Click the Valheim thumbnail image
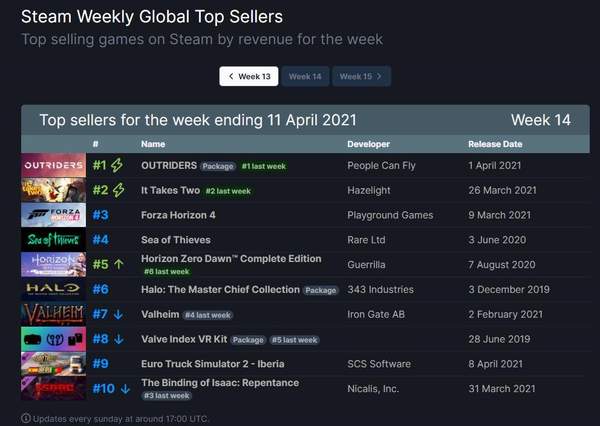Screen dimensions: 600x426 (x=53, y=315)
